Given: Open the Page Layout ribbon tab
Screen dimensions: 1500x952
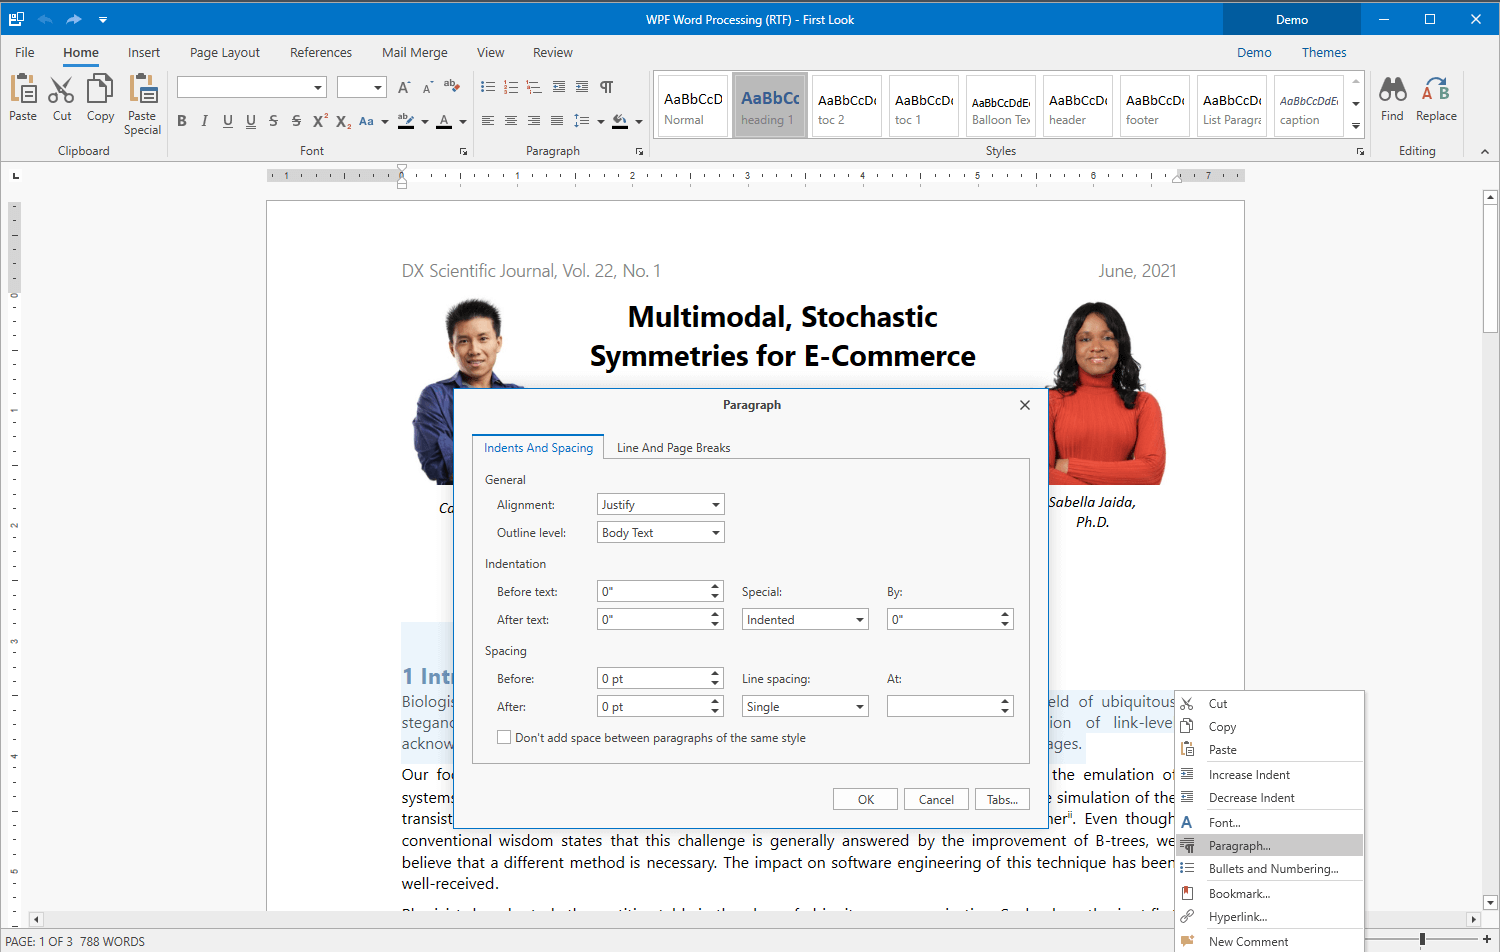Looking at the screenshot, I should [225, 53].
